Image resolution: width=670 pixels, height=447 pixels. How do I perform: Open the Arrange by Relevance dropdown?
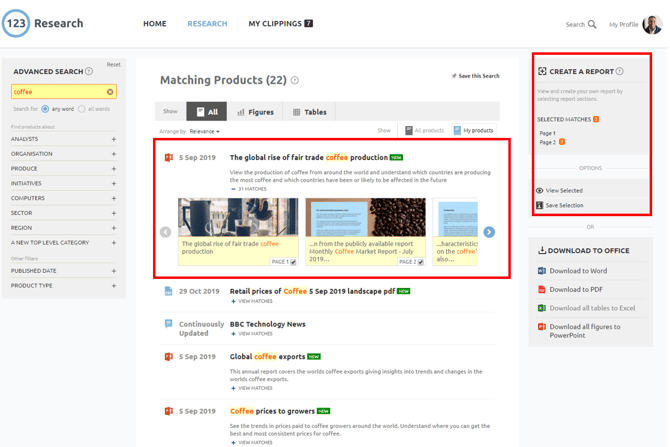[204, 131]
